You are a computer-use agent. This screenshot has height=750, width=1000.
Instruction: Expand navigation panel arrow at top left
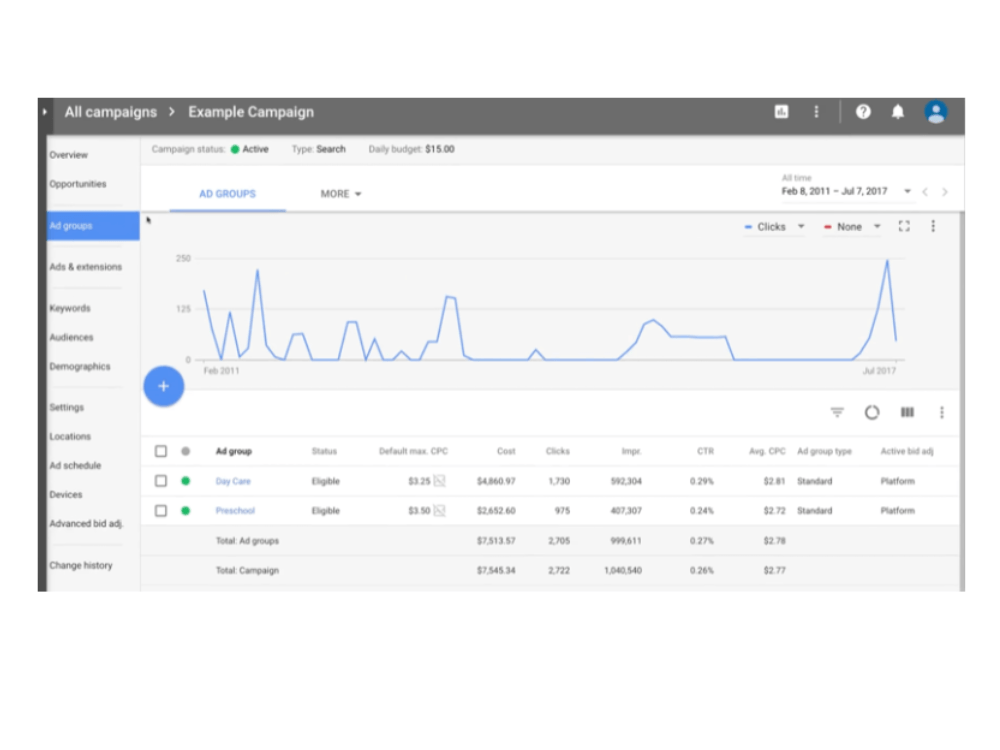coord(45,112)
